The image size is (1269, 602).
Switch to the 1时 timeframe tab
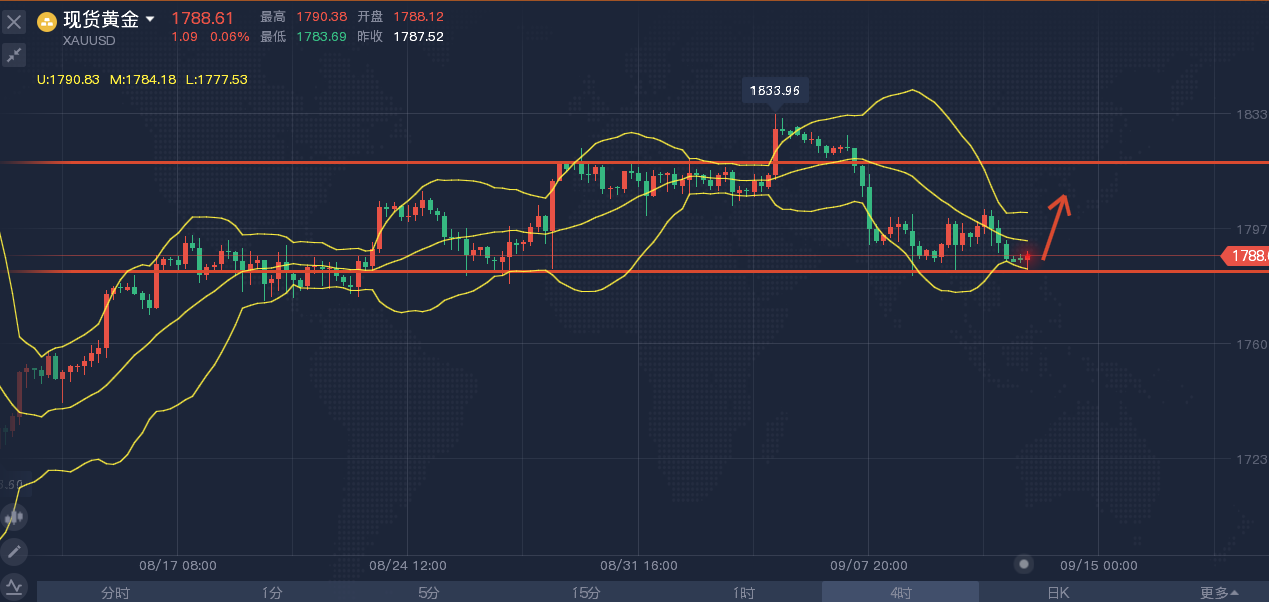pyautogui.click(x=743, y=592)
